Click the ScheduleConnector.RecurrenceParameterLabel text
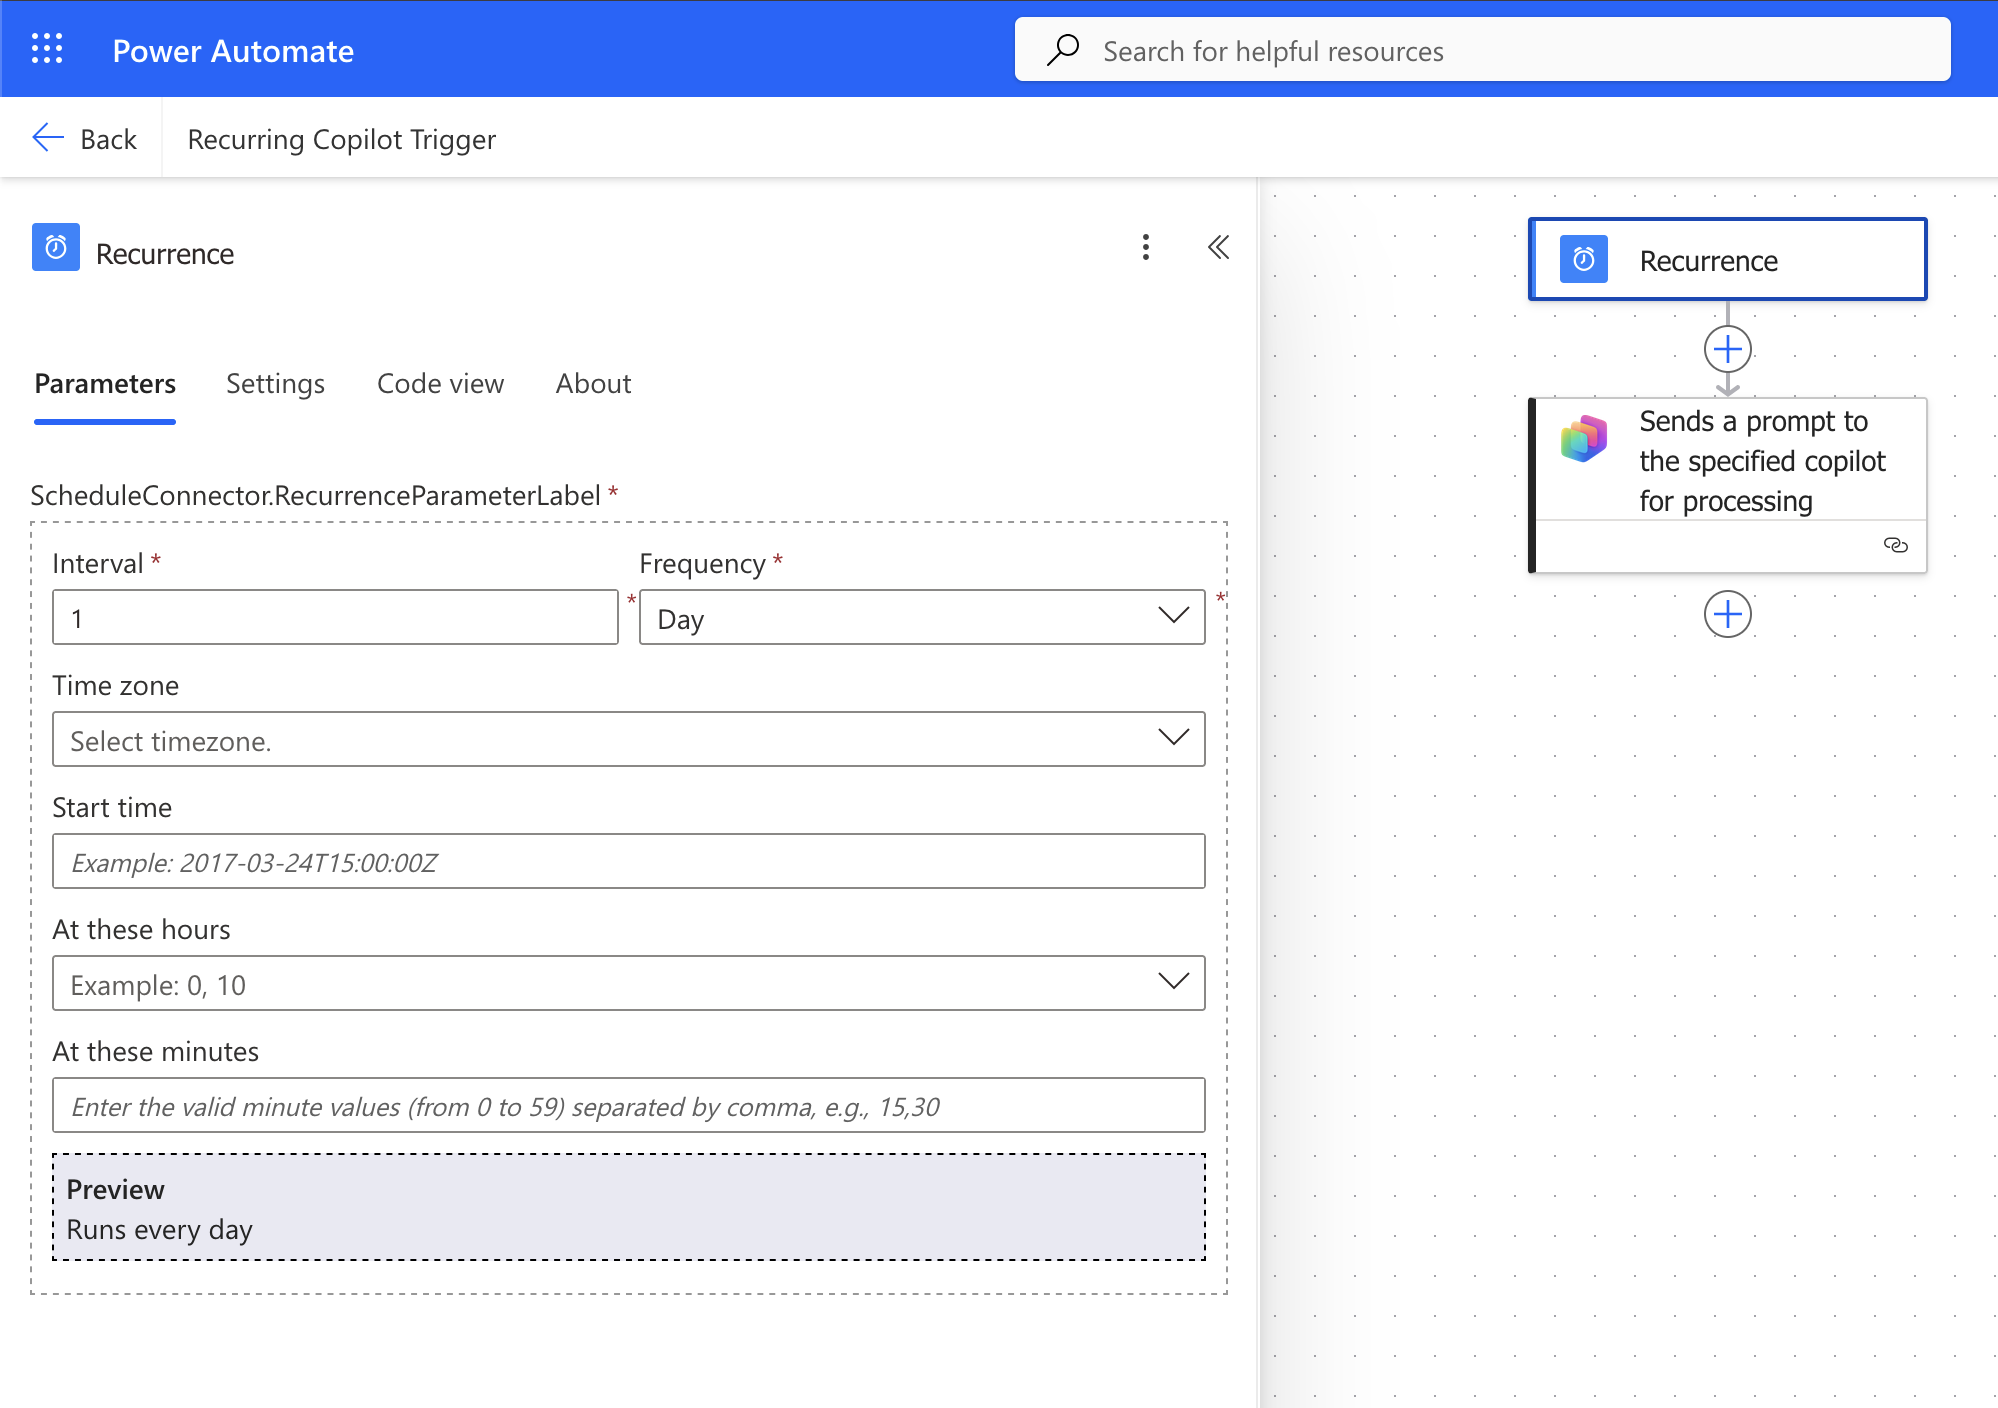The image size is (1998, 1408). pyautogui.click(x=315, y=495)
